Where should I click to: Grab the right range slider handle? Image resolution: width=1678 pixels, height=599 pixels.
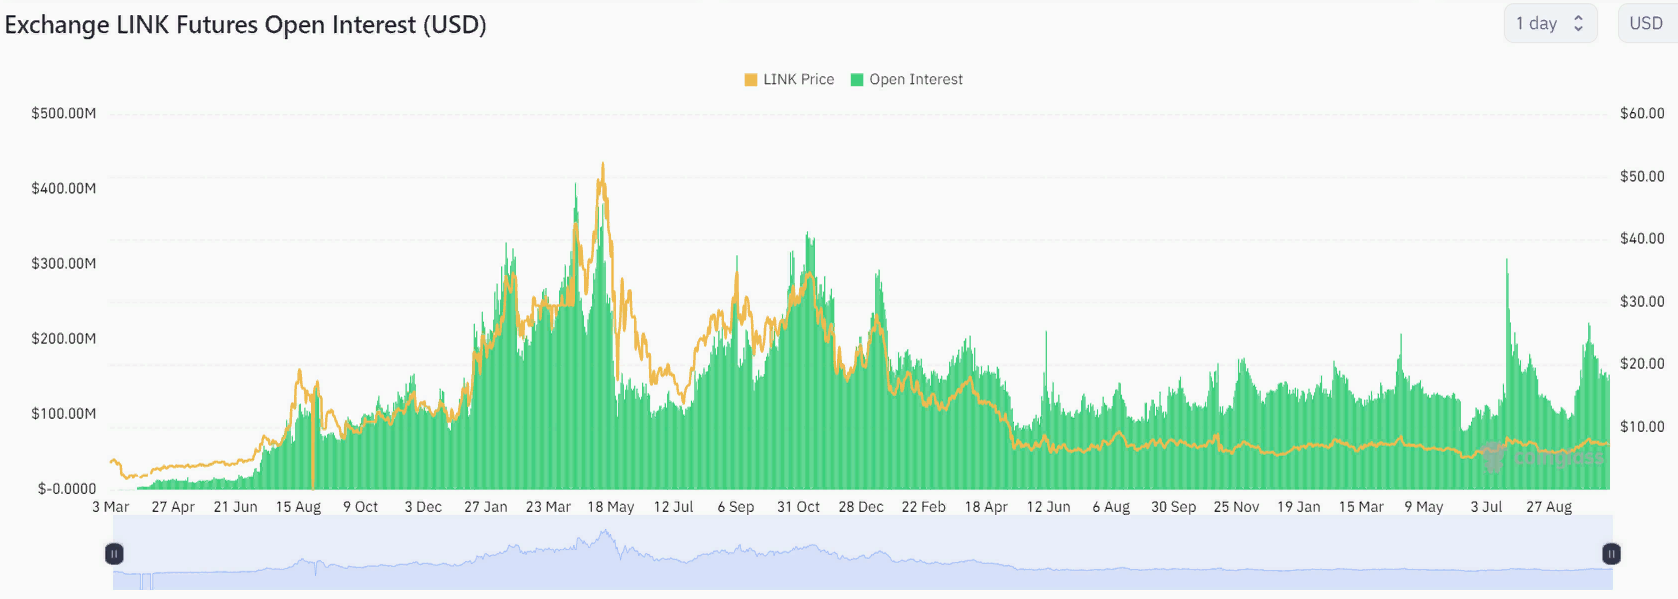tap(1611, 554)
